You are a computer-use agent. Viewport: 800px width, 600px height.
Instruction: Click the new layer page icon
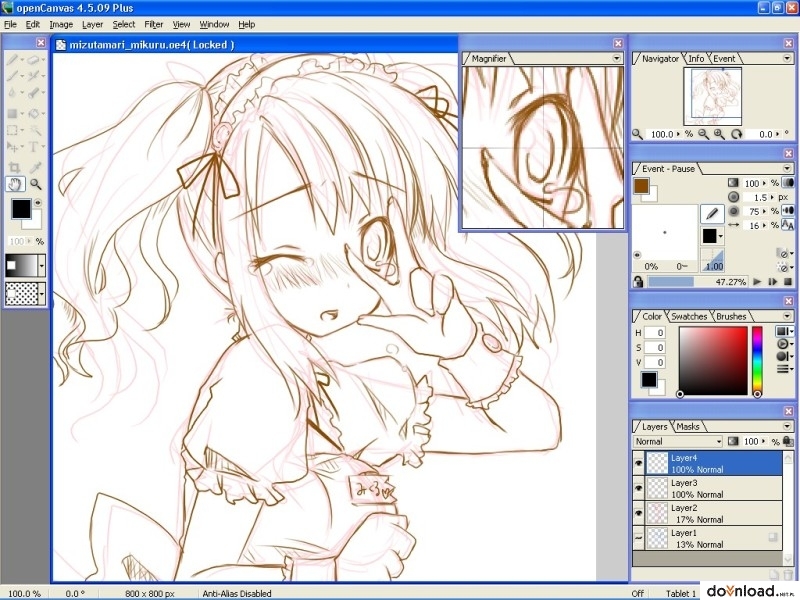[x=773, y=575]
